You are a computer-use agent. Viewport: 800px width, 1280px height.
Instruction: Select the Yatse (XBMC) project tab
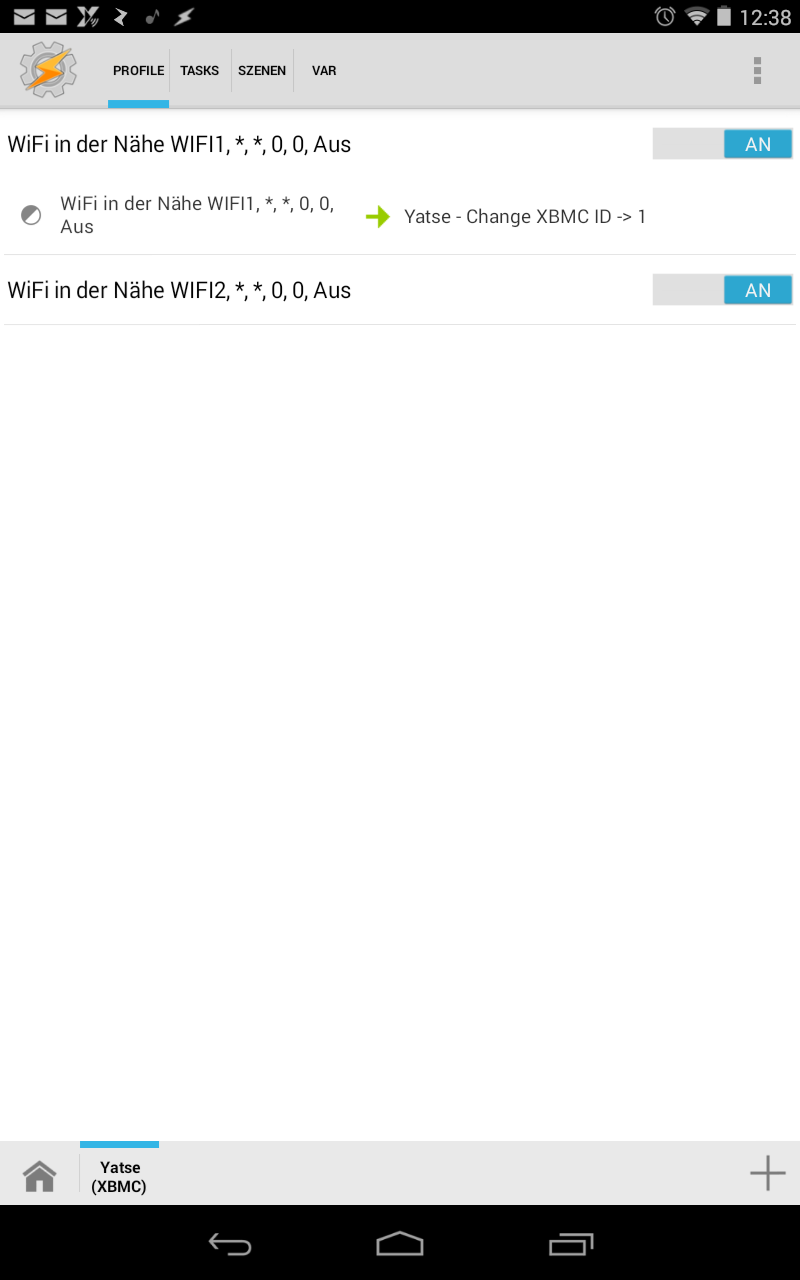pyautogui.click(x=120, y=1177)
